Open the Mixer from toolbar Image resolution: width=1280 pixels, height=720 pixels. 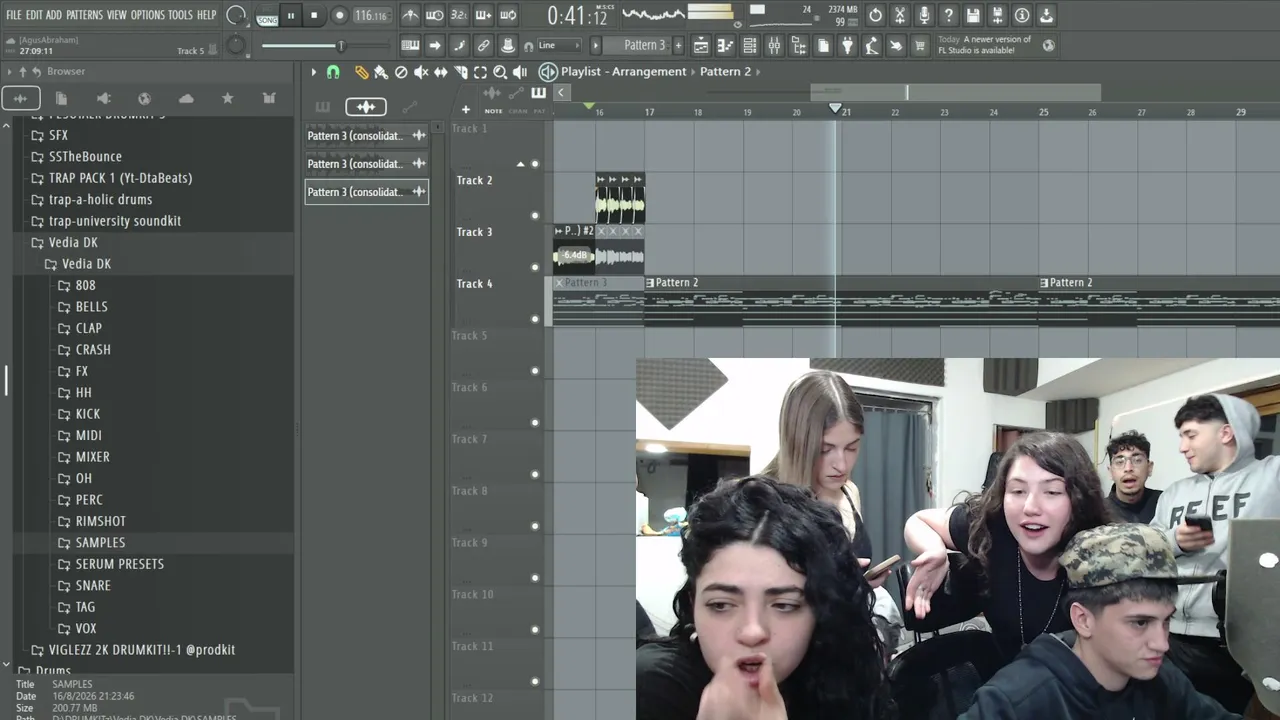[774, 45]
